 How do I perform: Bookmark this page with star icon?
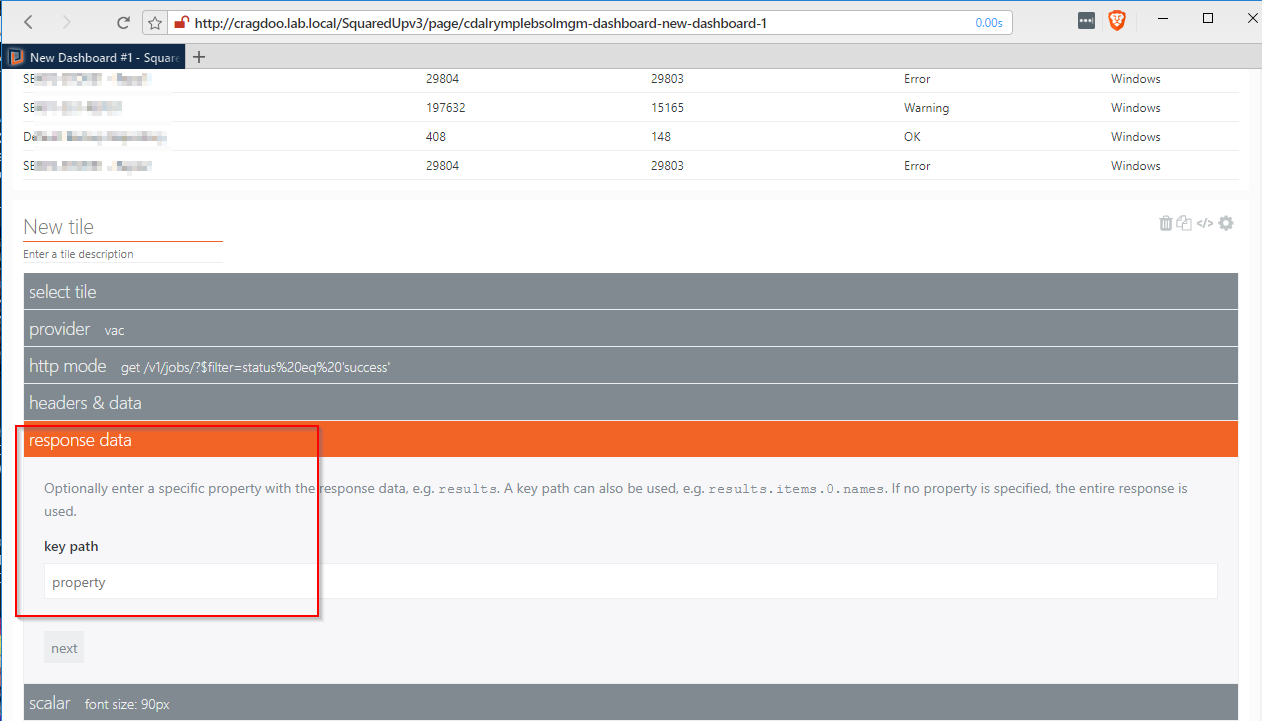[x=155, y=22]
